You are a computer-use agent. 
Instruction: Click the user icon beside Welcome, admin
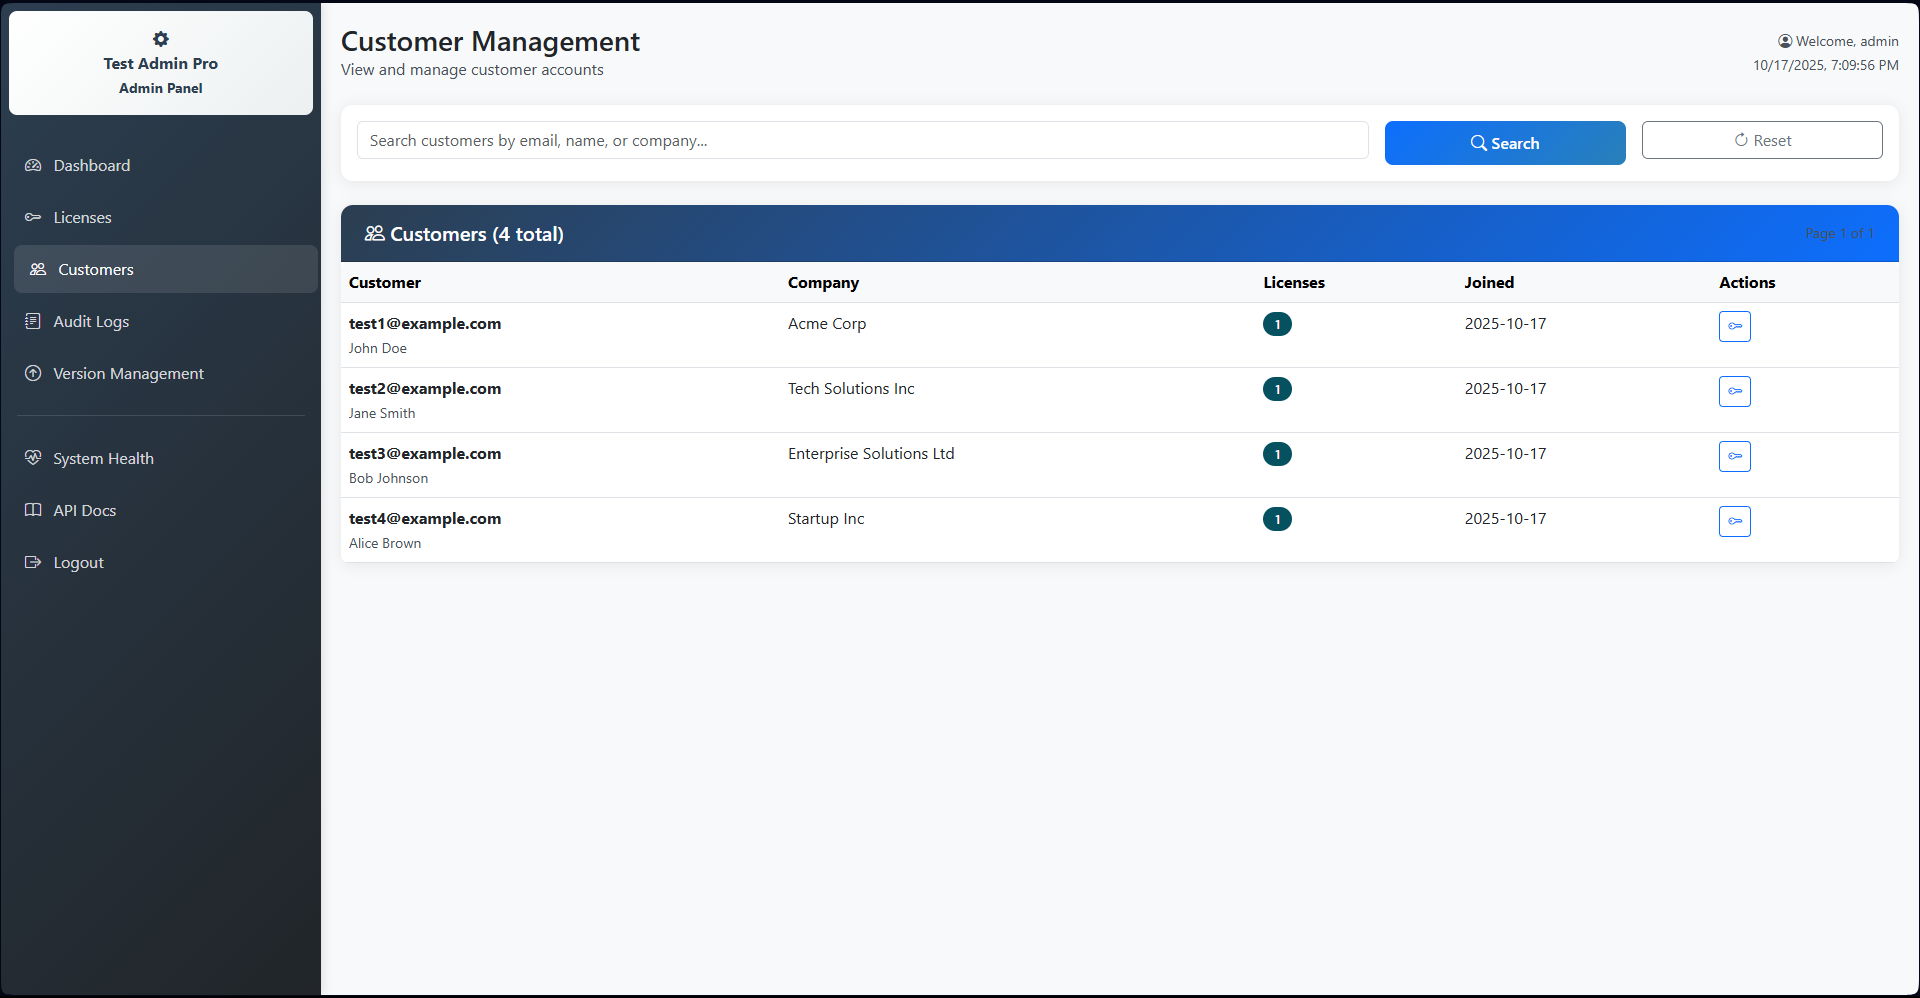click(x=1785, y=41)
